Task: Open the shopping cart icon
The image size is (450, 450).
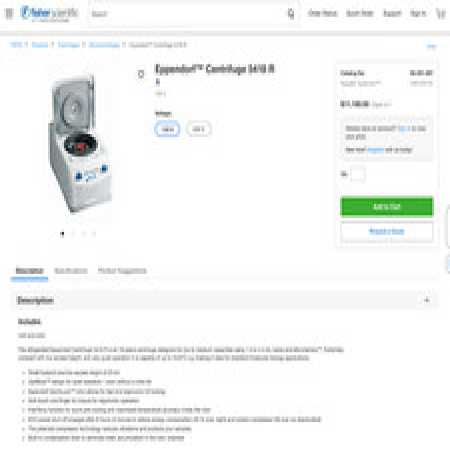Action: [x=441, y=14]
